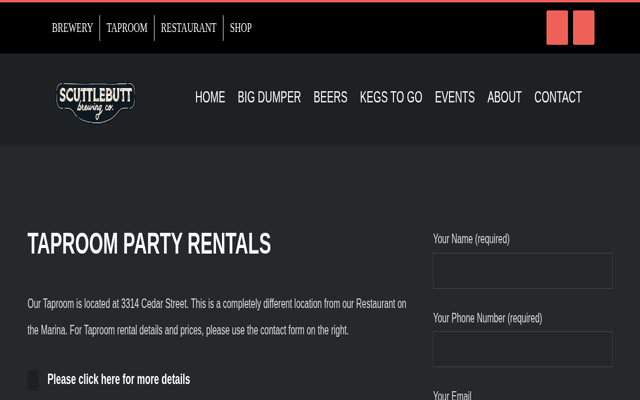Select Home in the main navigation
Viewport: 640px width, 400px height.
click(210, 97)
